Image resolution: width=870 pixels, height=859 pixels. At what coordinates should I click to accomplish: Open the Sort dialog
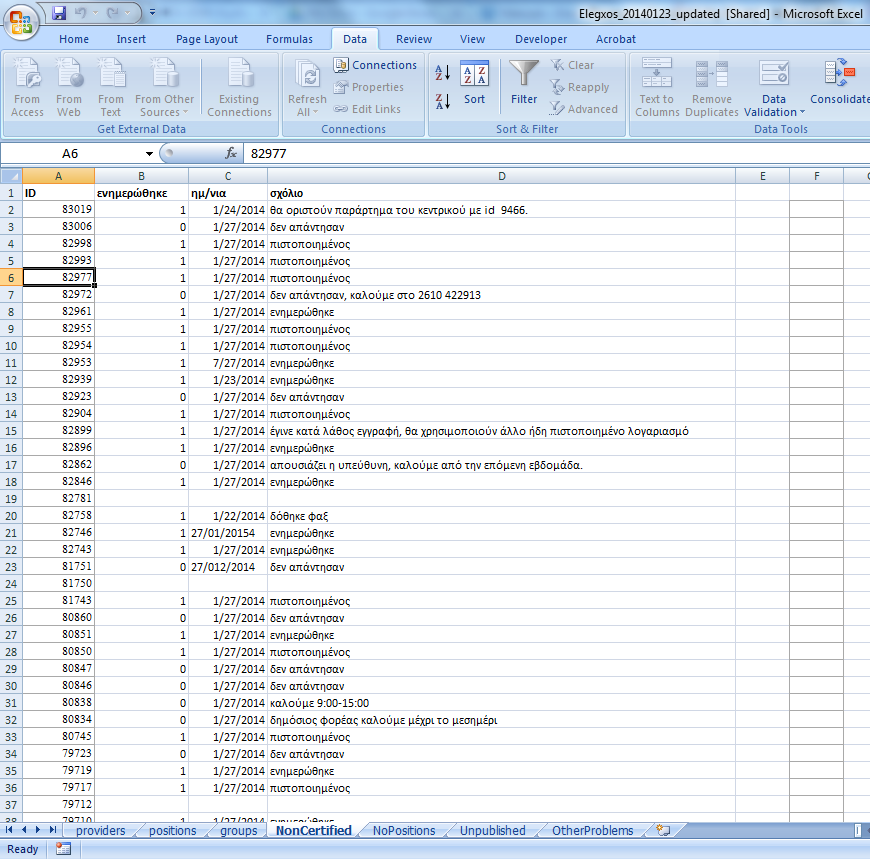[x=474, y=82]
